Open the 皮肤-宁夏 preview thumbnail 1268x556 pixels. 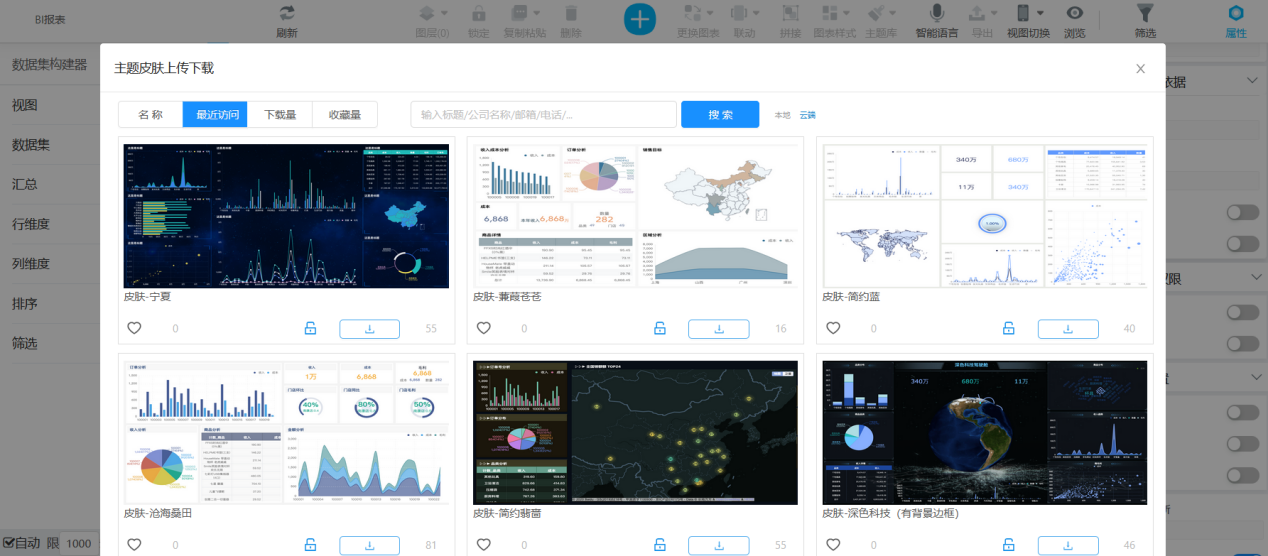tap(286, 216)
